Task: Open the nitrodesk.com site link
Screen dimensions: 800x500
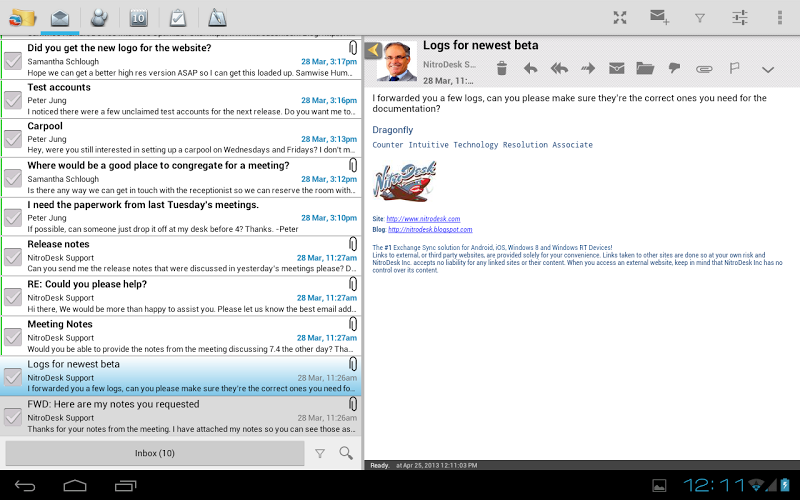Action: (x=423, y=219)
